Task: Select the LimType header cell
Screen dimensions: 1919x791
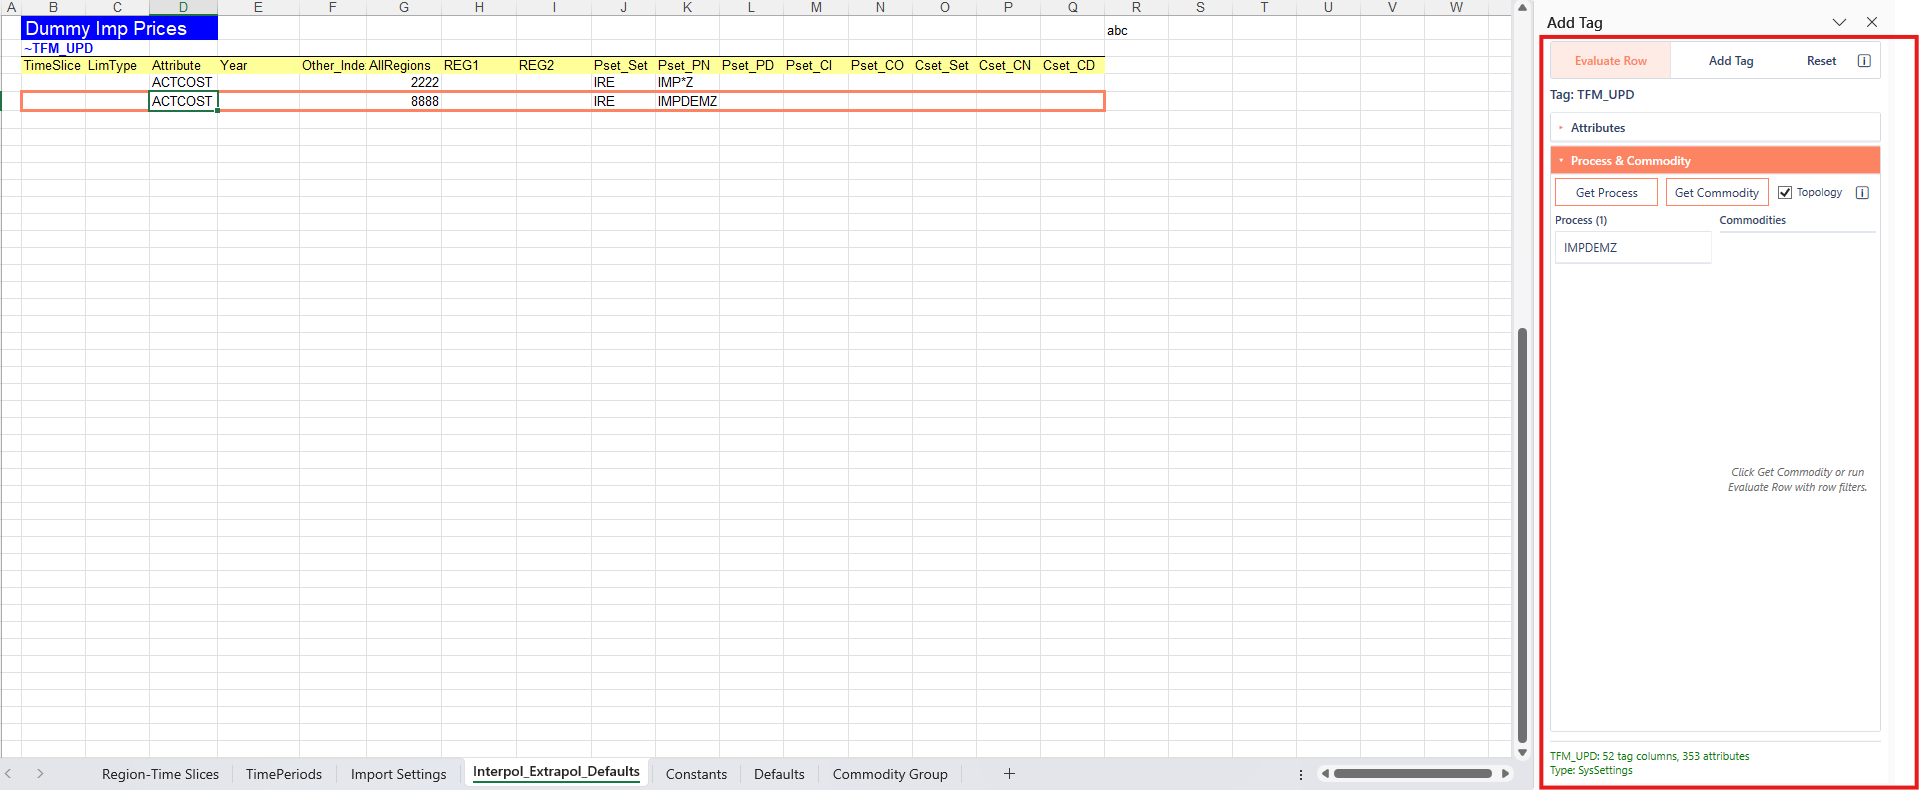Action: 117,65
